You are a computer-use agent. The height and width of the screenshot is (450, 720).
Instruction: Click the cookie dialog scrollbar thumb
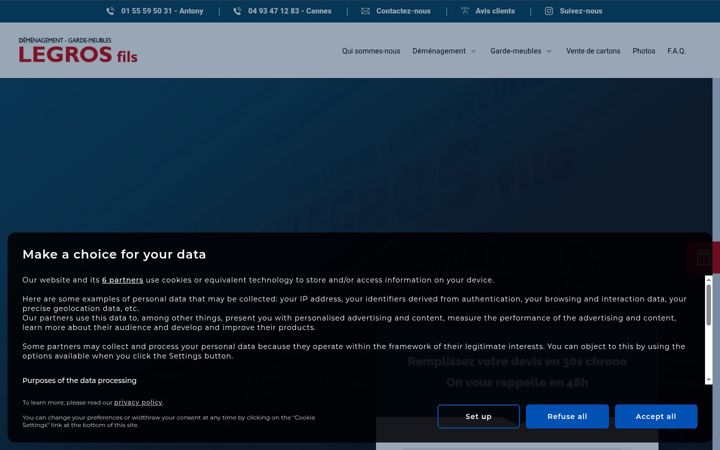709,305
